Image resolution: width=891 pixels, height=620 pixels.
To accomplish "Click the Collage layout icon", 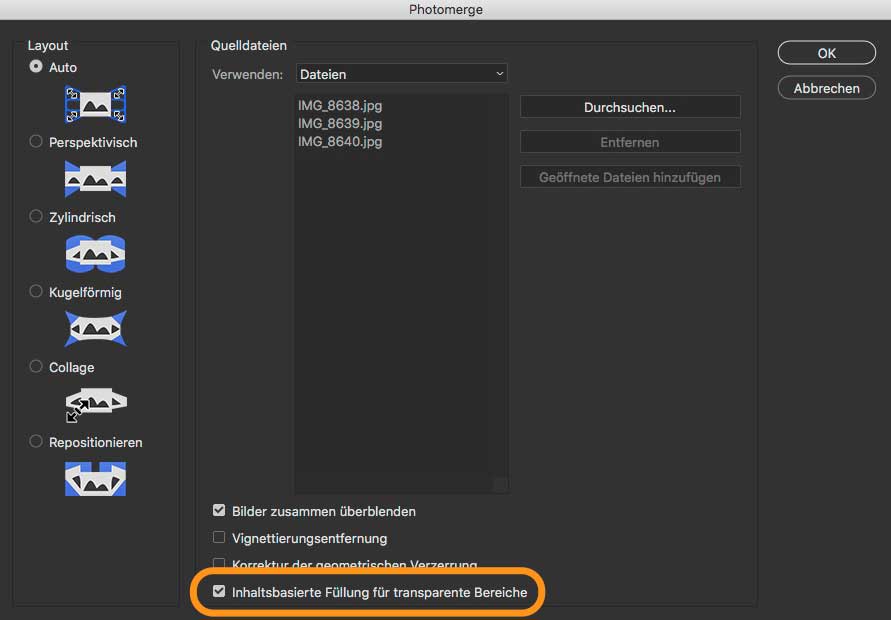I will pyautogui.click(x=95, y=404).
